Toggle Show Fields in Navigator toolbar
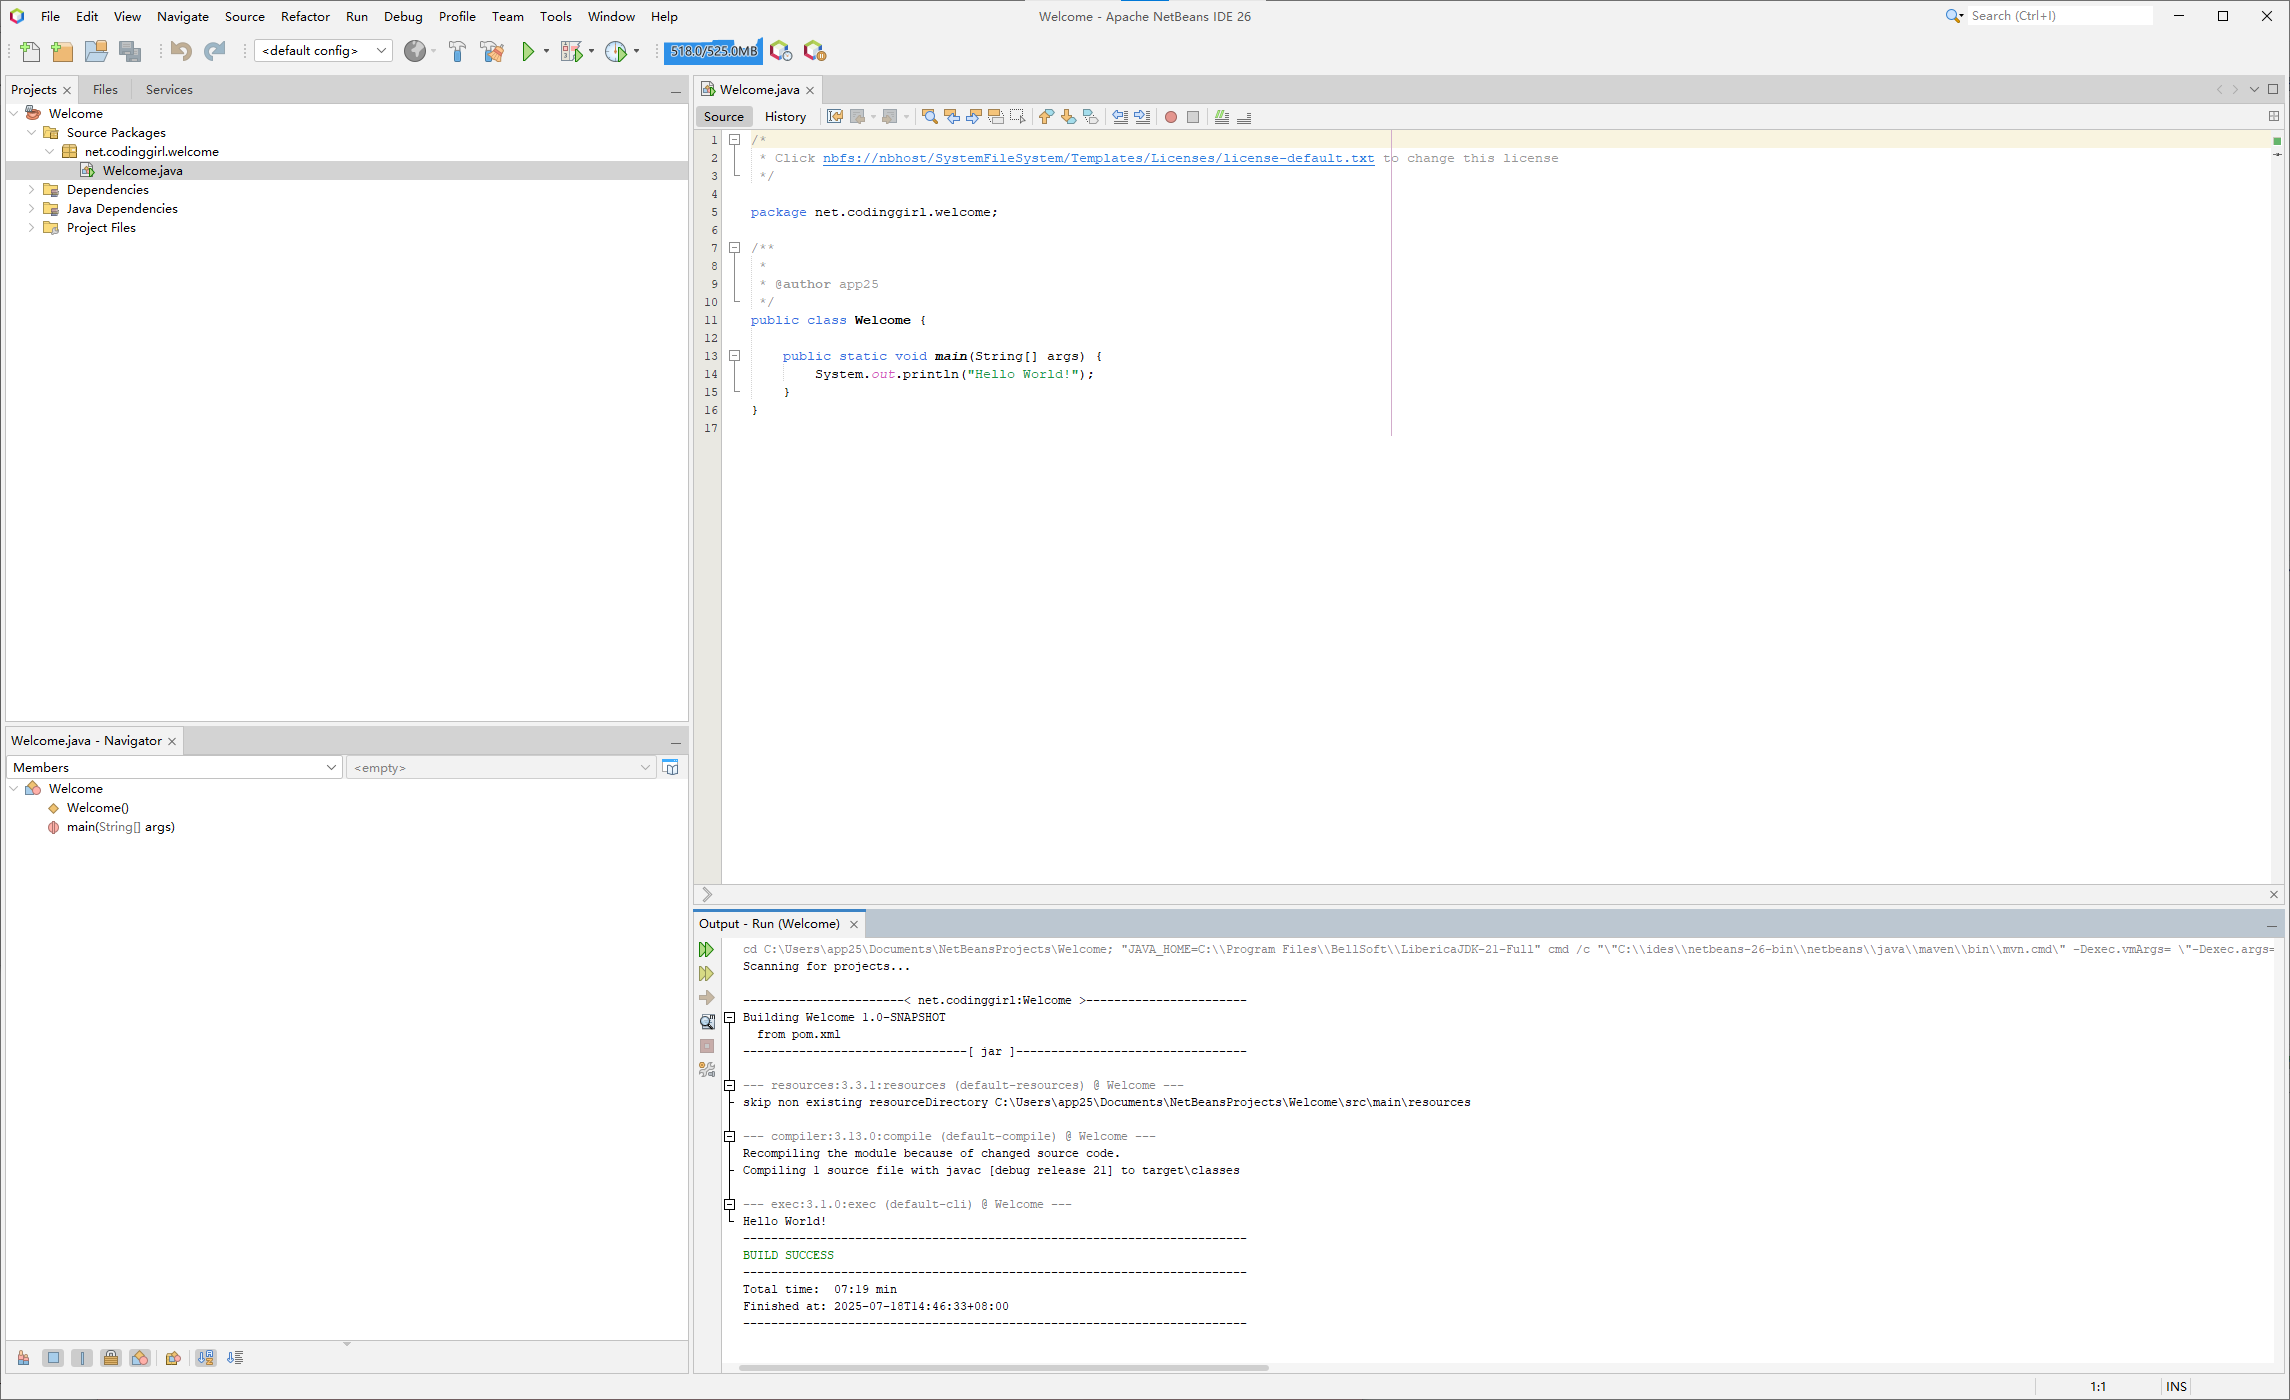 pyautogui.click(x=53, y=1358)
